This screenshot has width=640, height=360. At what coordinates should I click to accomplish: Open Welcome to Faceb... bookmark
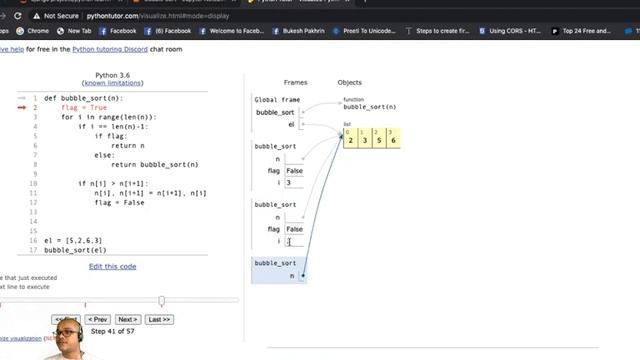231,31
